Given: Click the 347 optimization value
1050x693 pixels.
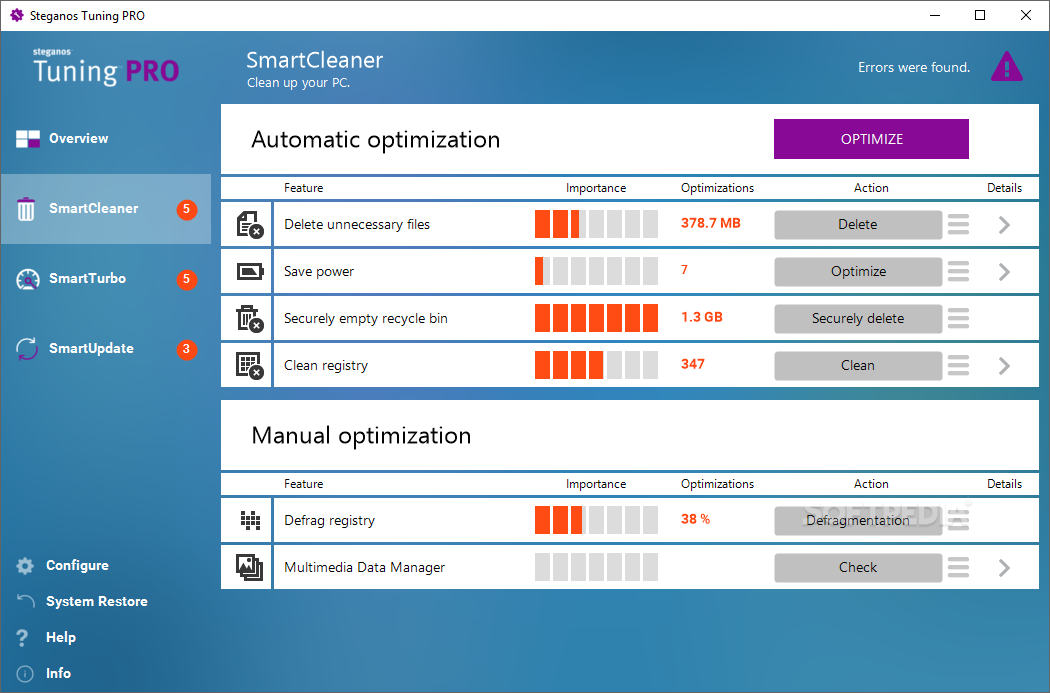Looking at the screenshot, I should (692, 364).
